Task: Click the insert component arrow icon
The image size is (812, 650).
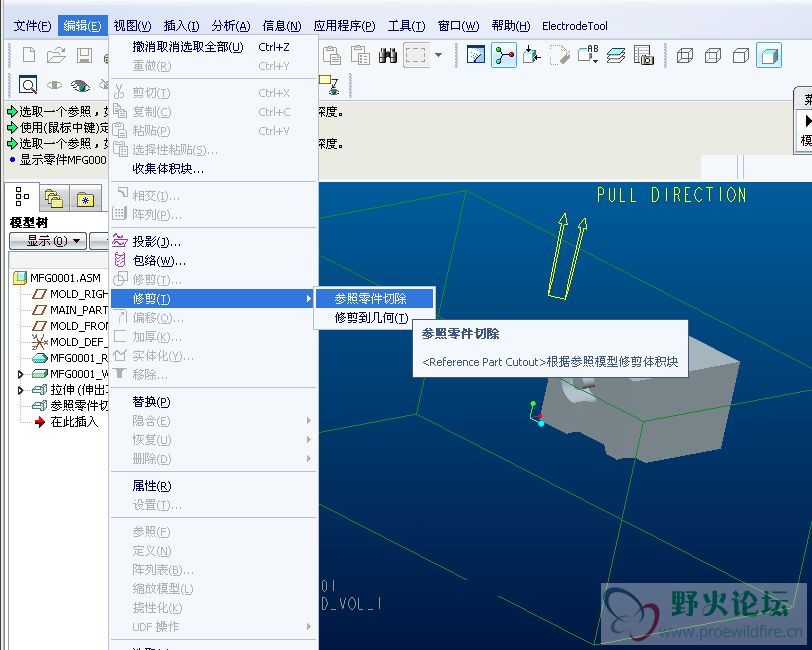Action: click(x=531, y=55)
